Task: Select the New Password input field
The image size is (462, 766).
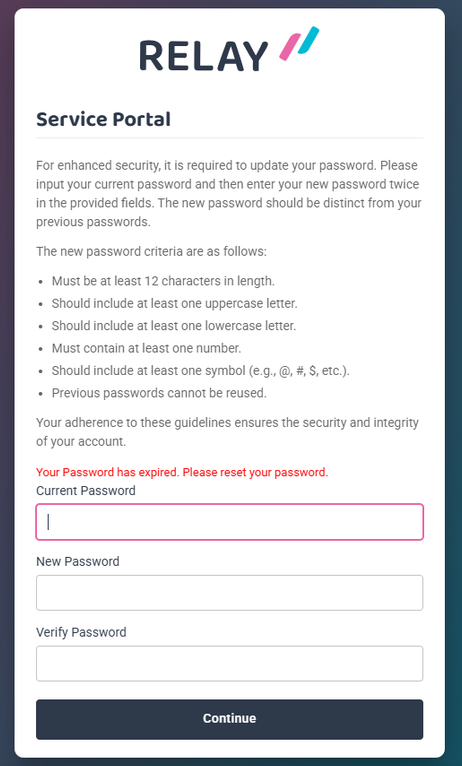Action: [230, 593]
